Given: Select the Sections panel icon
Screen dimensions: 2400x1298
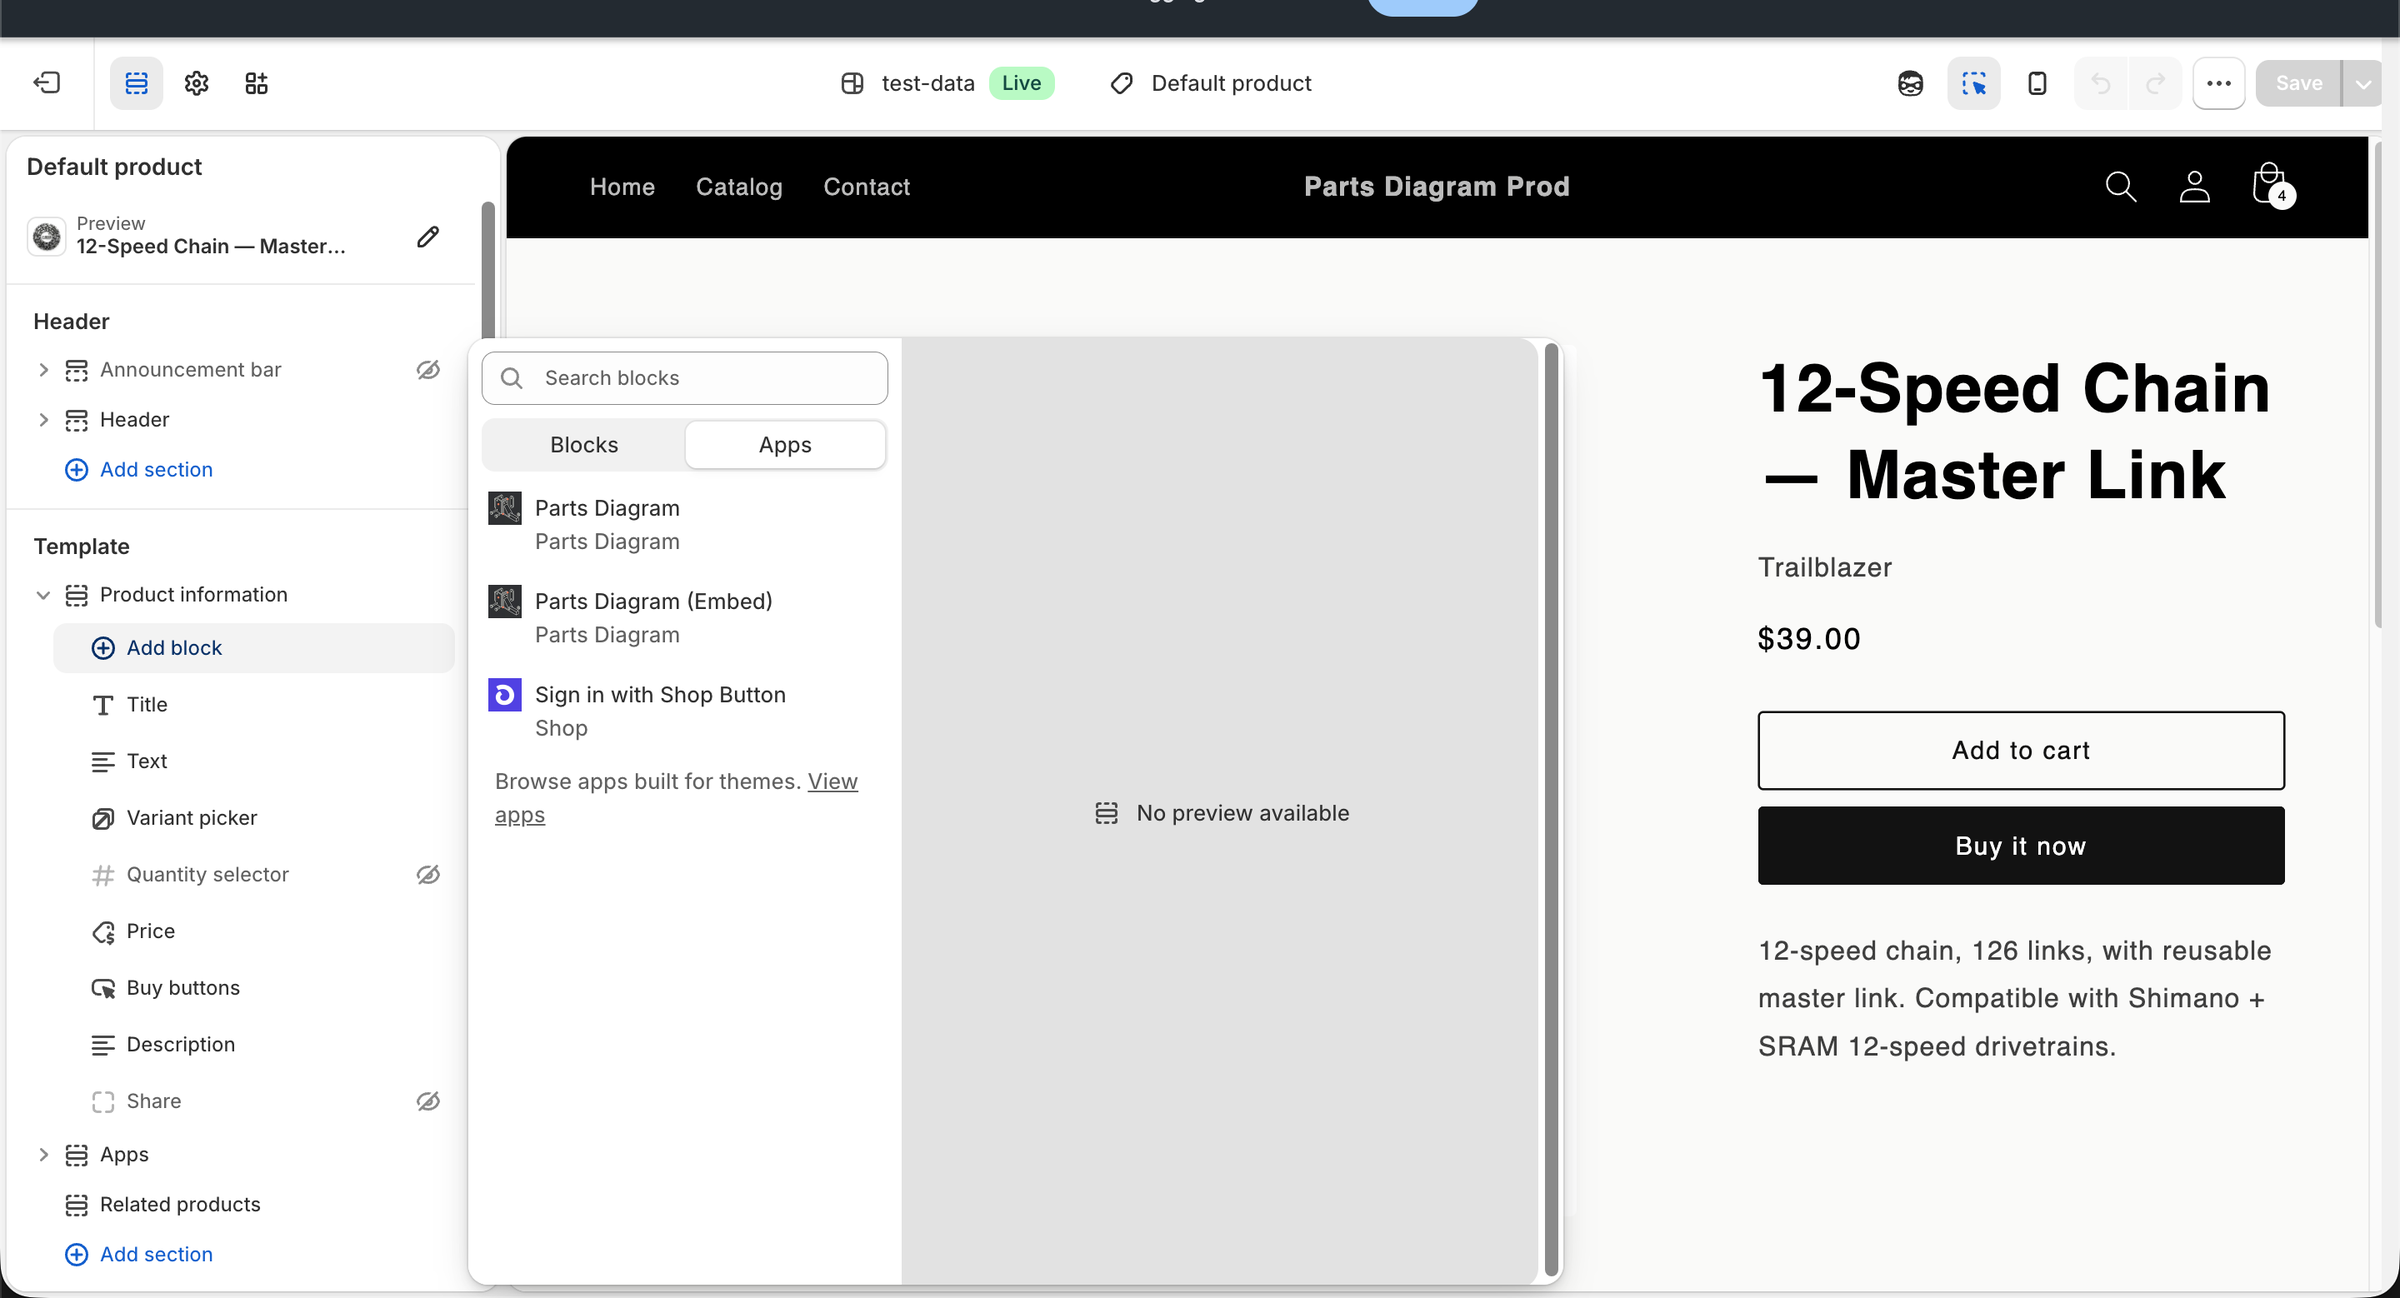Looking at the screenshot, I should point(136,83).
